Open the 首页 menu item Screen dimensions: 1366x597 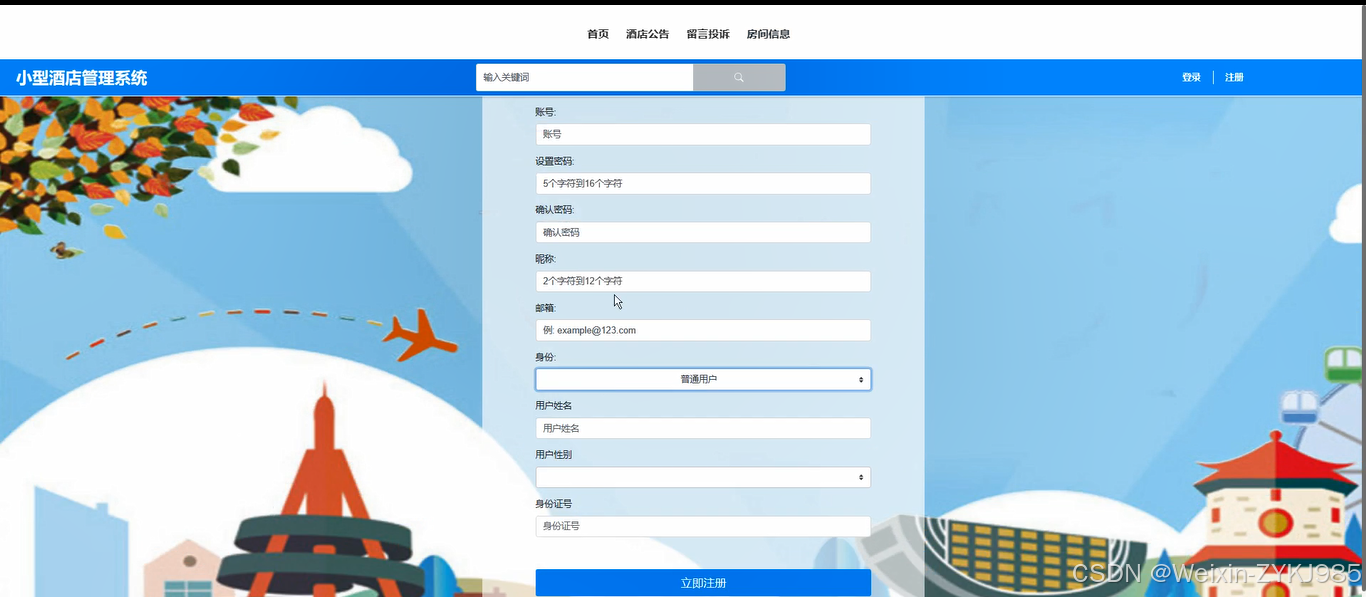click(598, 34)
